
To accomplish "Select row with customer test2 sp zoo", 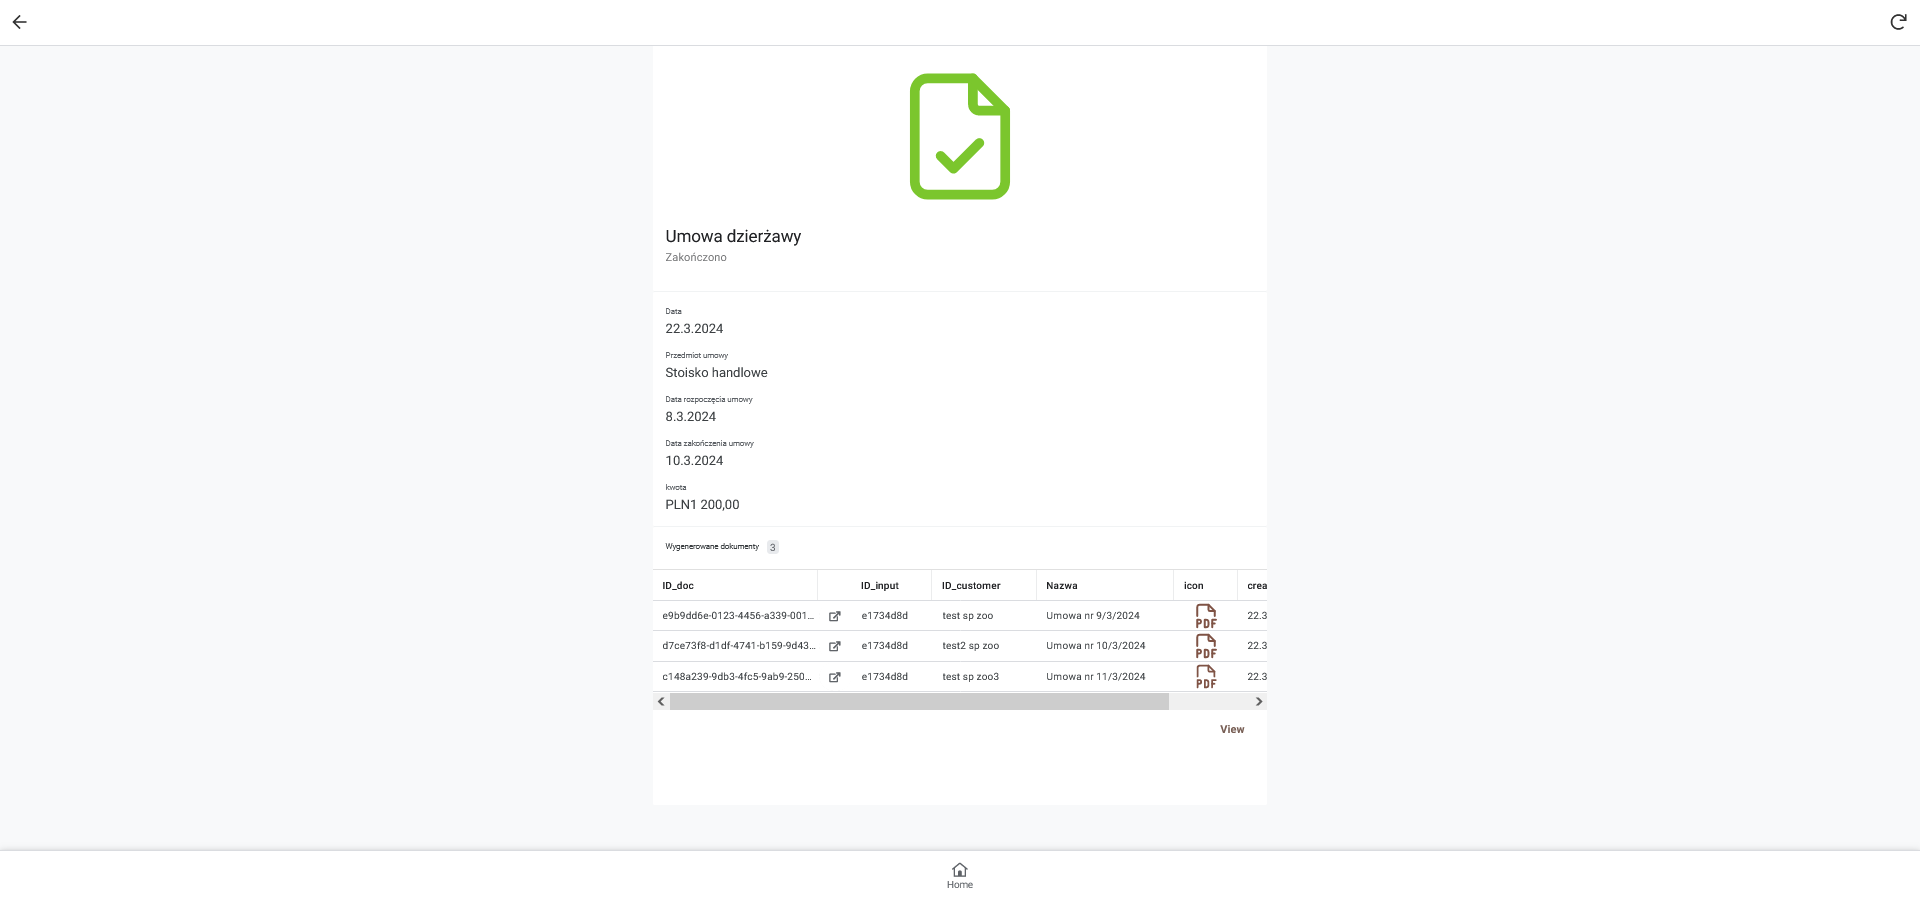I will pos(970,646).
